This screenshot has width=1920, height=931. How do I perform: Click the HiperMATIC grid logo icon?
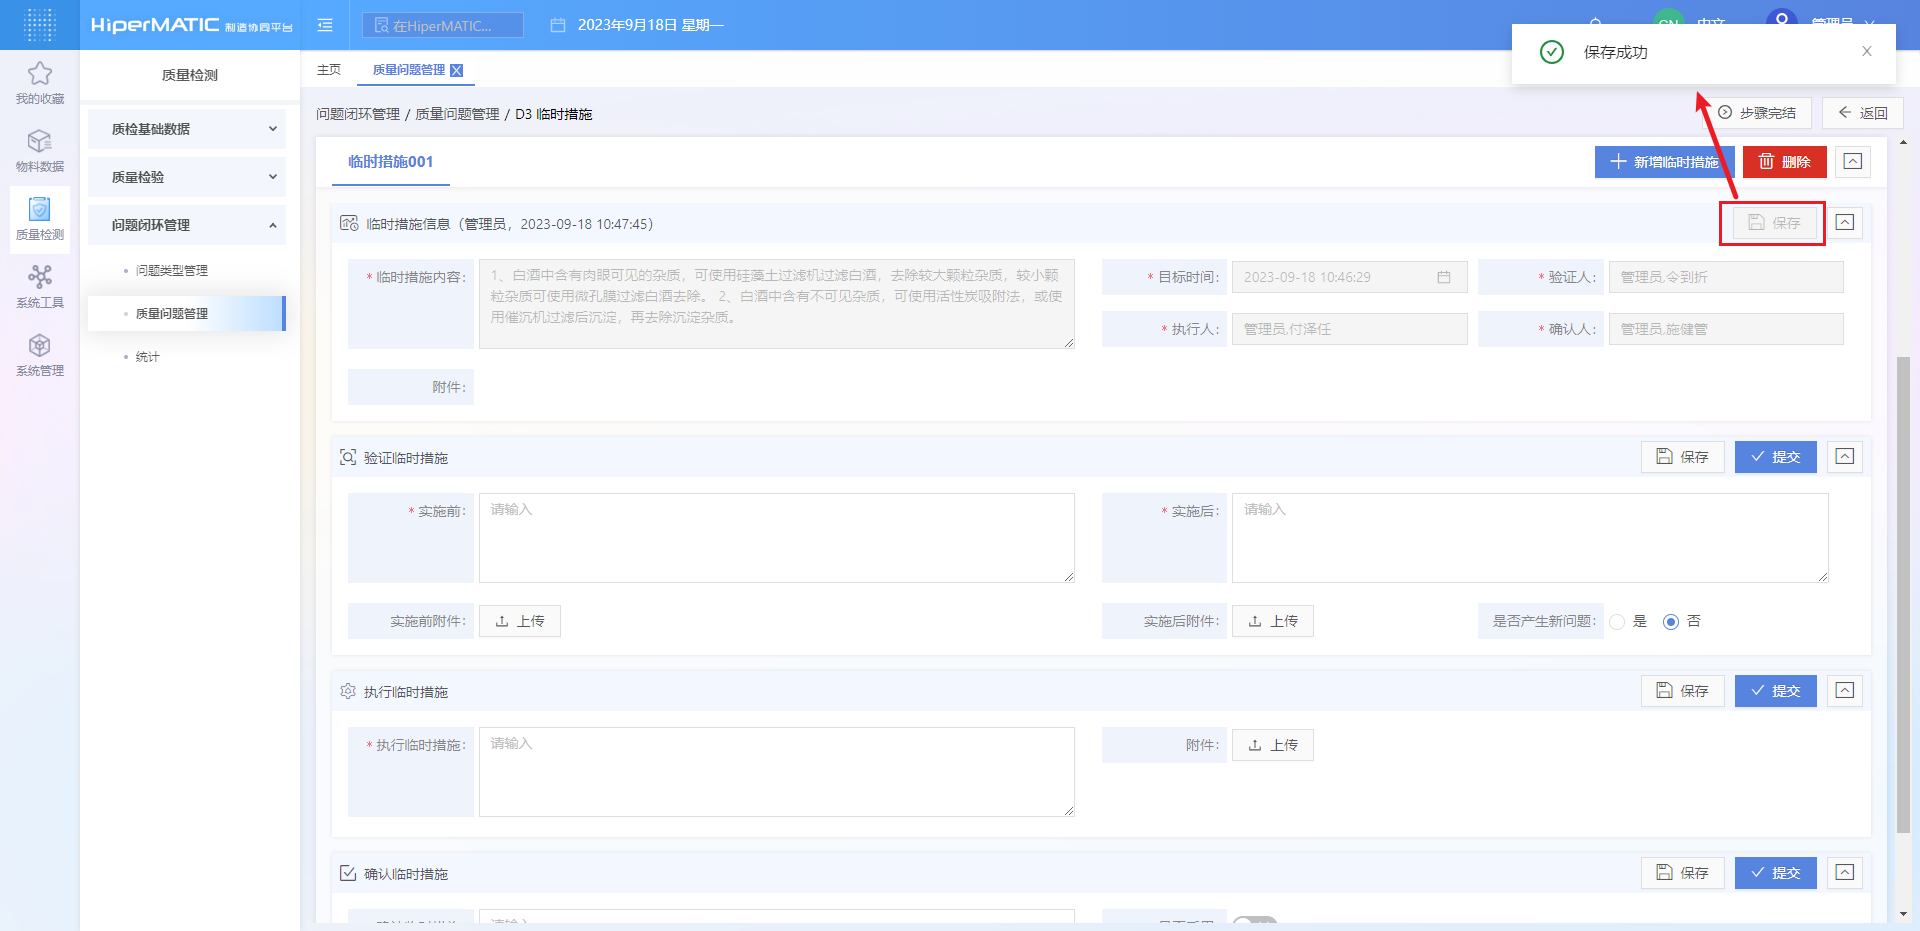(x=40, y=25)
